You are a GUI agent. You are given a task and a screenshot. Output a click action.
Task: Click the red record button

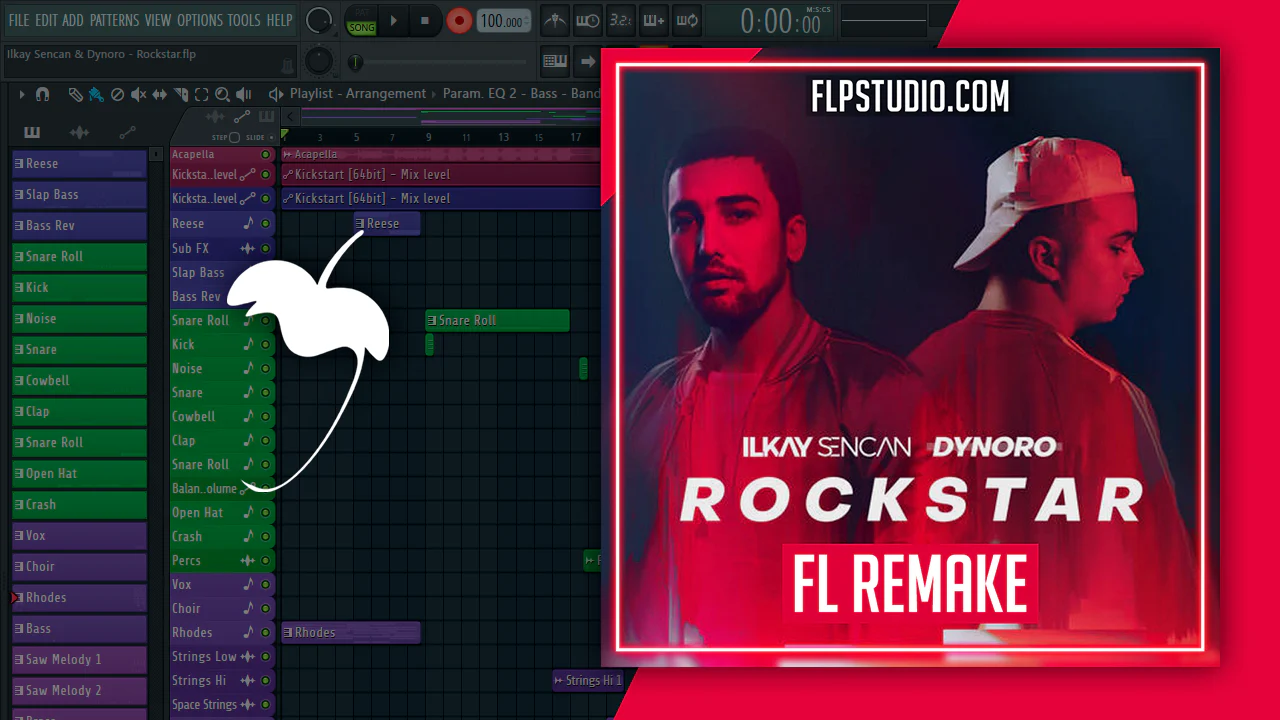[x=459, y=20]
